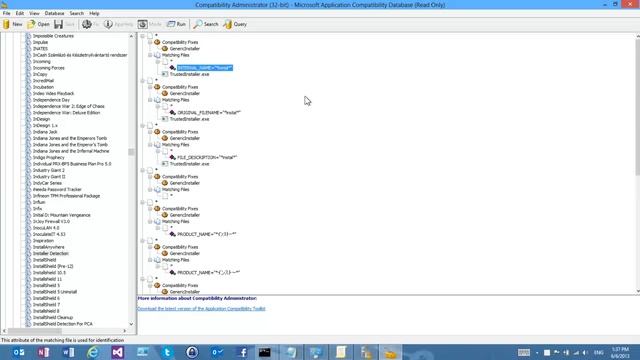
Task: Open the Help menu
Action: click(x=94, y=13)
